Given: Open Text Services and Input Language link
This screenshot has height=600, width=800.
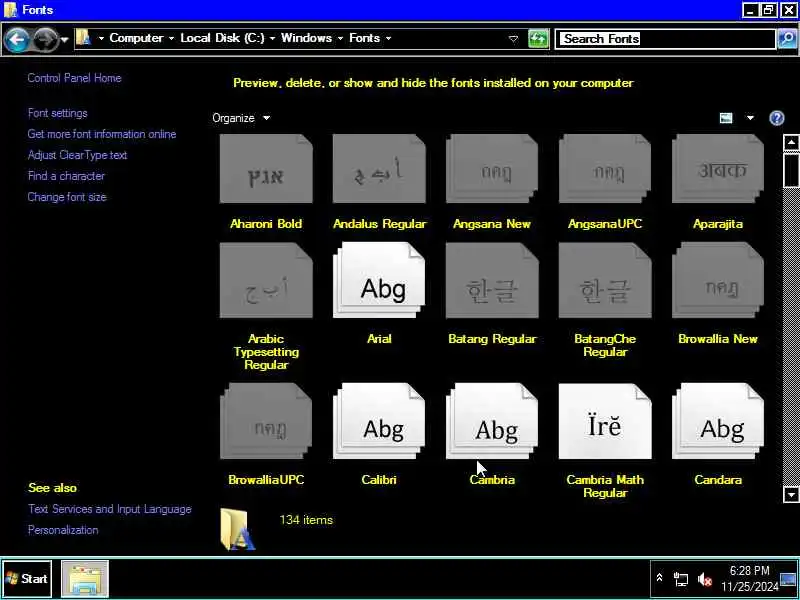Looking at the screenshot, I should 110,509.
